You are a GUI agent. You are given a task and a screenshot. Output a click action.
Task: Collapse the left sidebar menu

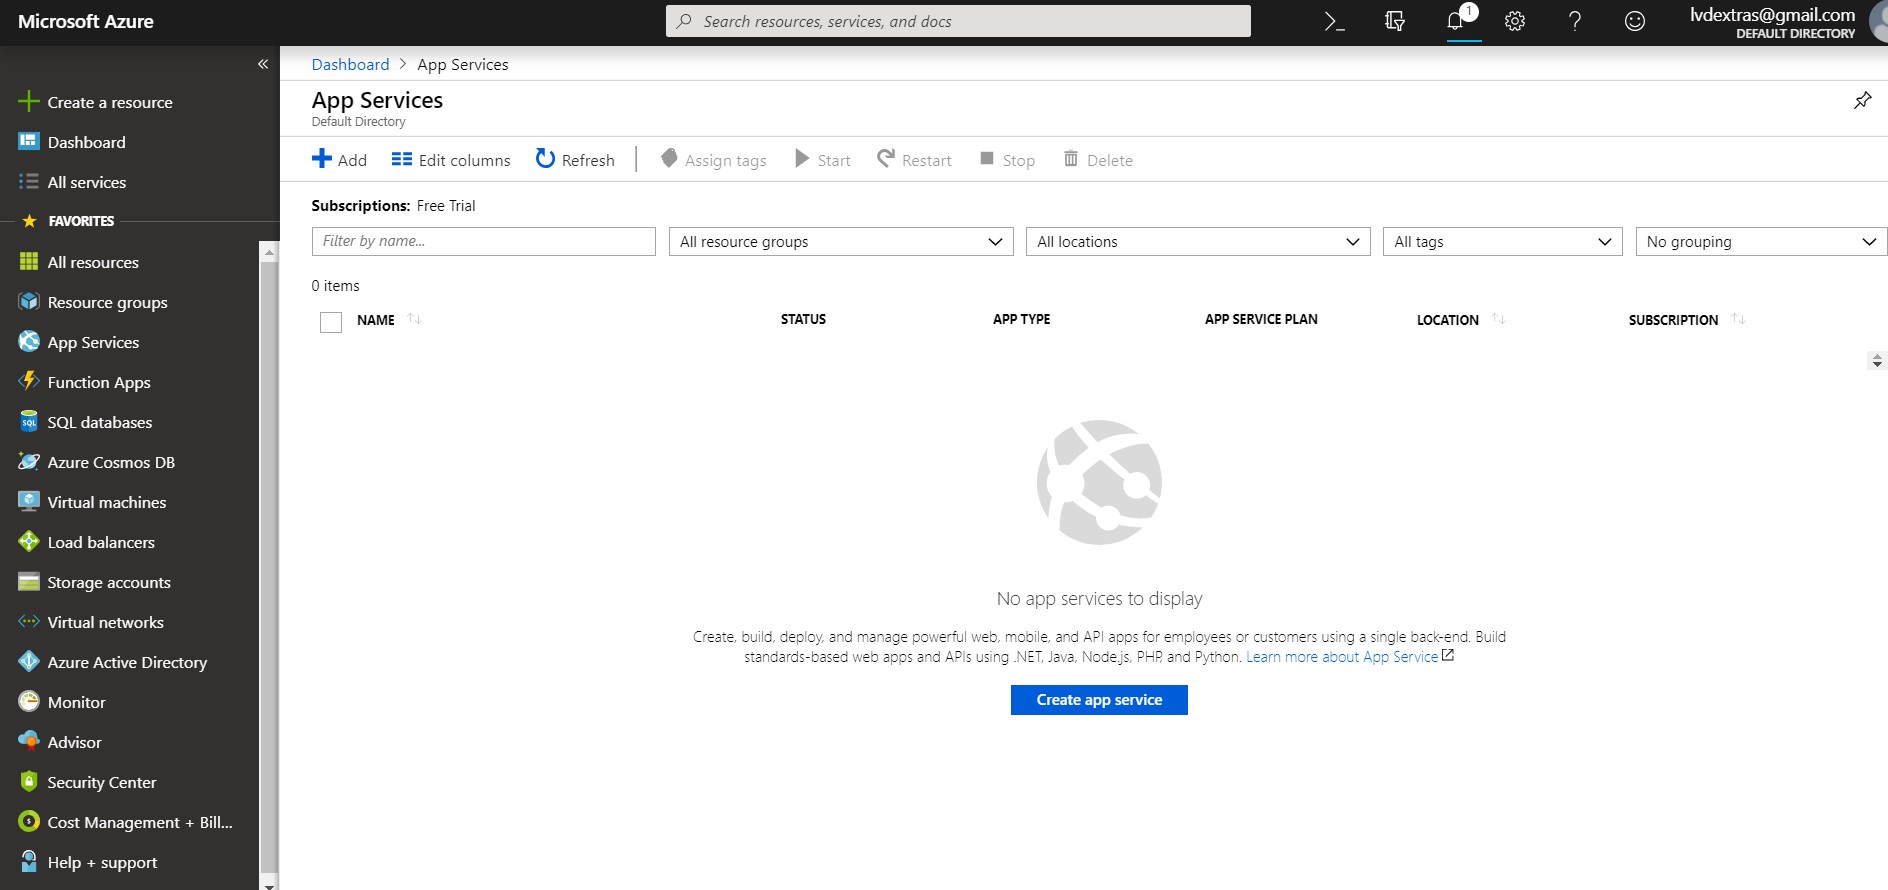coord(263,64)
